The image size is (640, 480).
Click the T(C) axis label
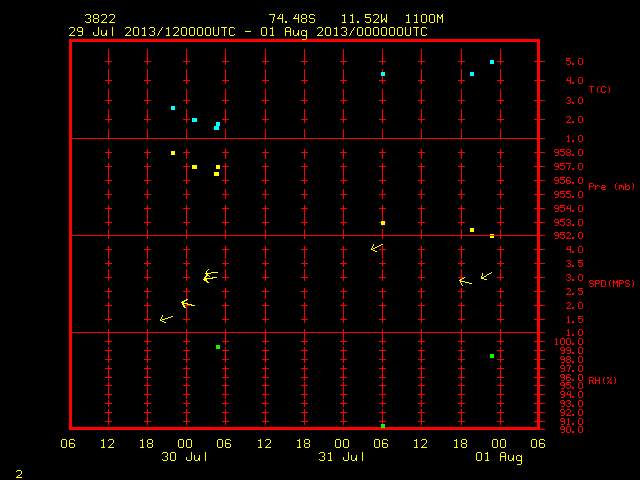click(600, 89)
